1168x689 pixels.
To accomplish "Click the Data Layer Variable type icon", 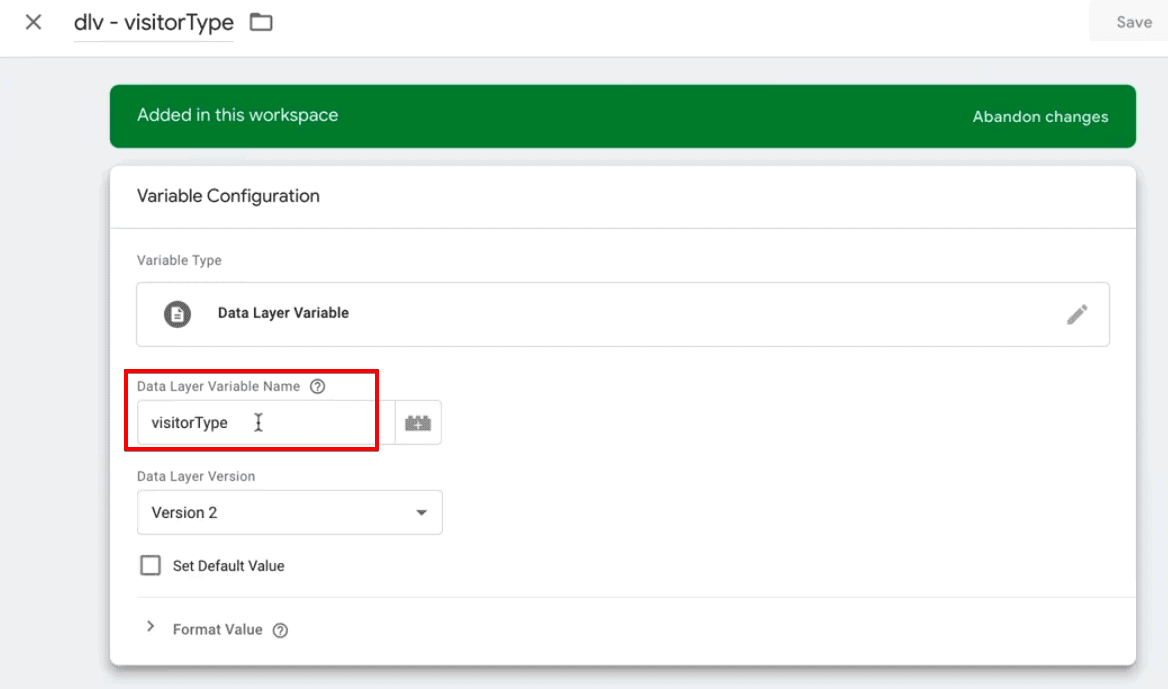I will pos(177,313).
